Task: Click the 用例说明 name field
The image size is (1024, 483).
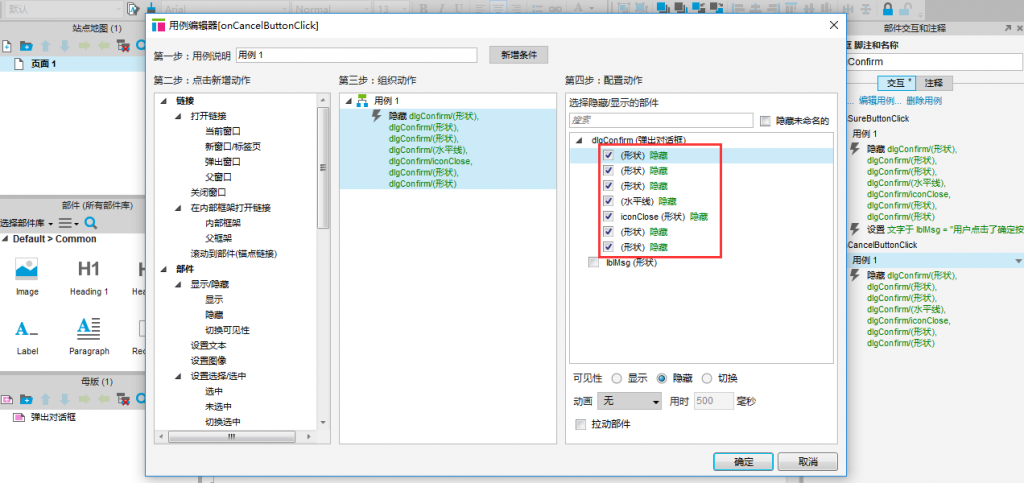Action: [x=358, y=55]
